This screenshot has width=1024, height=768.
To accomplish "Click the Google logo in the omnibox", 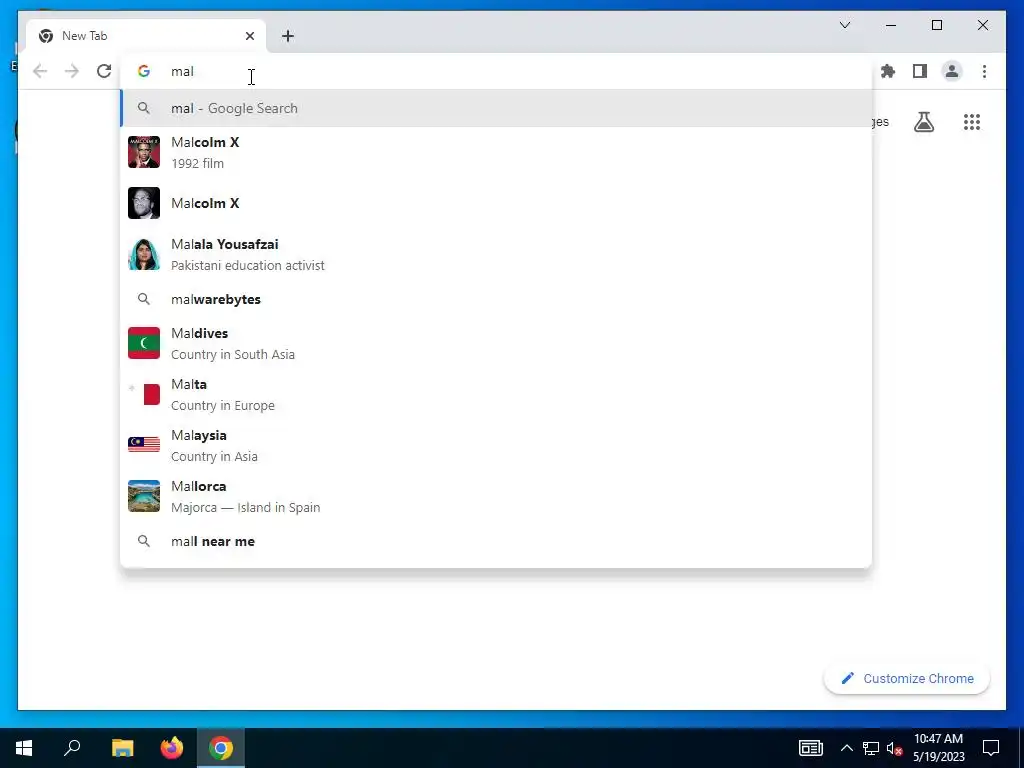I will click(x=144, y=71).
